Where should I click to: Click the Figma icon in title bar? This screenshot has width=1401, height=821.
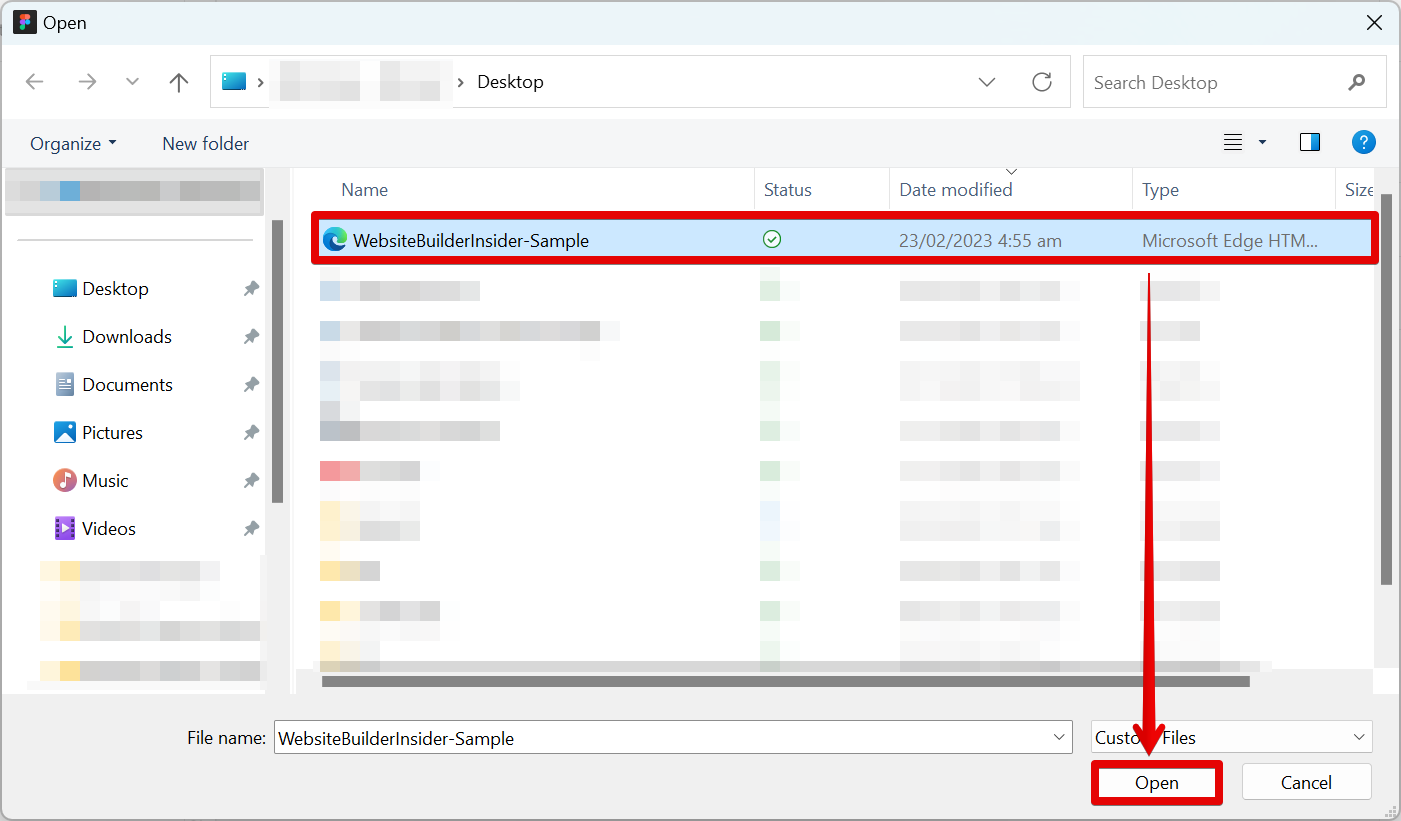click(x=24, y=22)
